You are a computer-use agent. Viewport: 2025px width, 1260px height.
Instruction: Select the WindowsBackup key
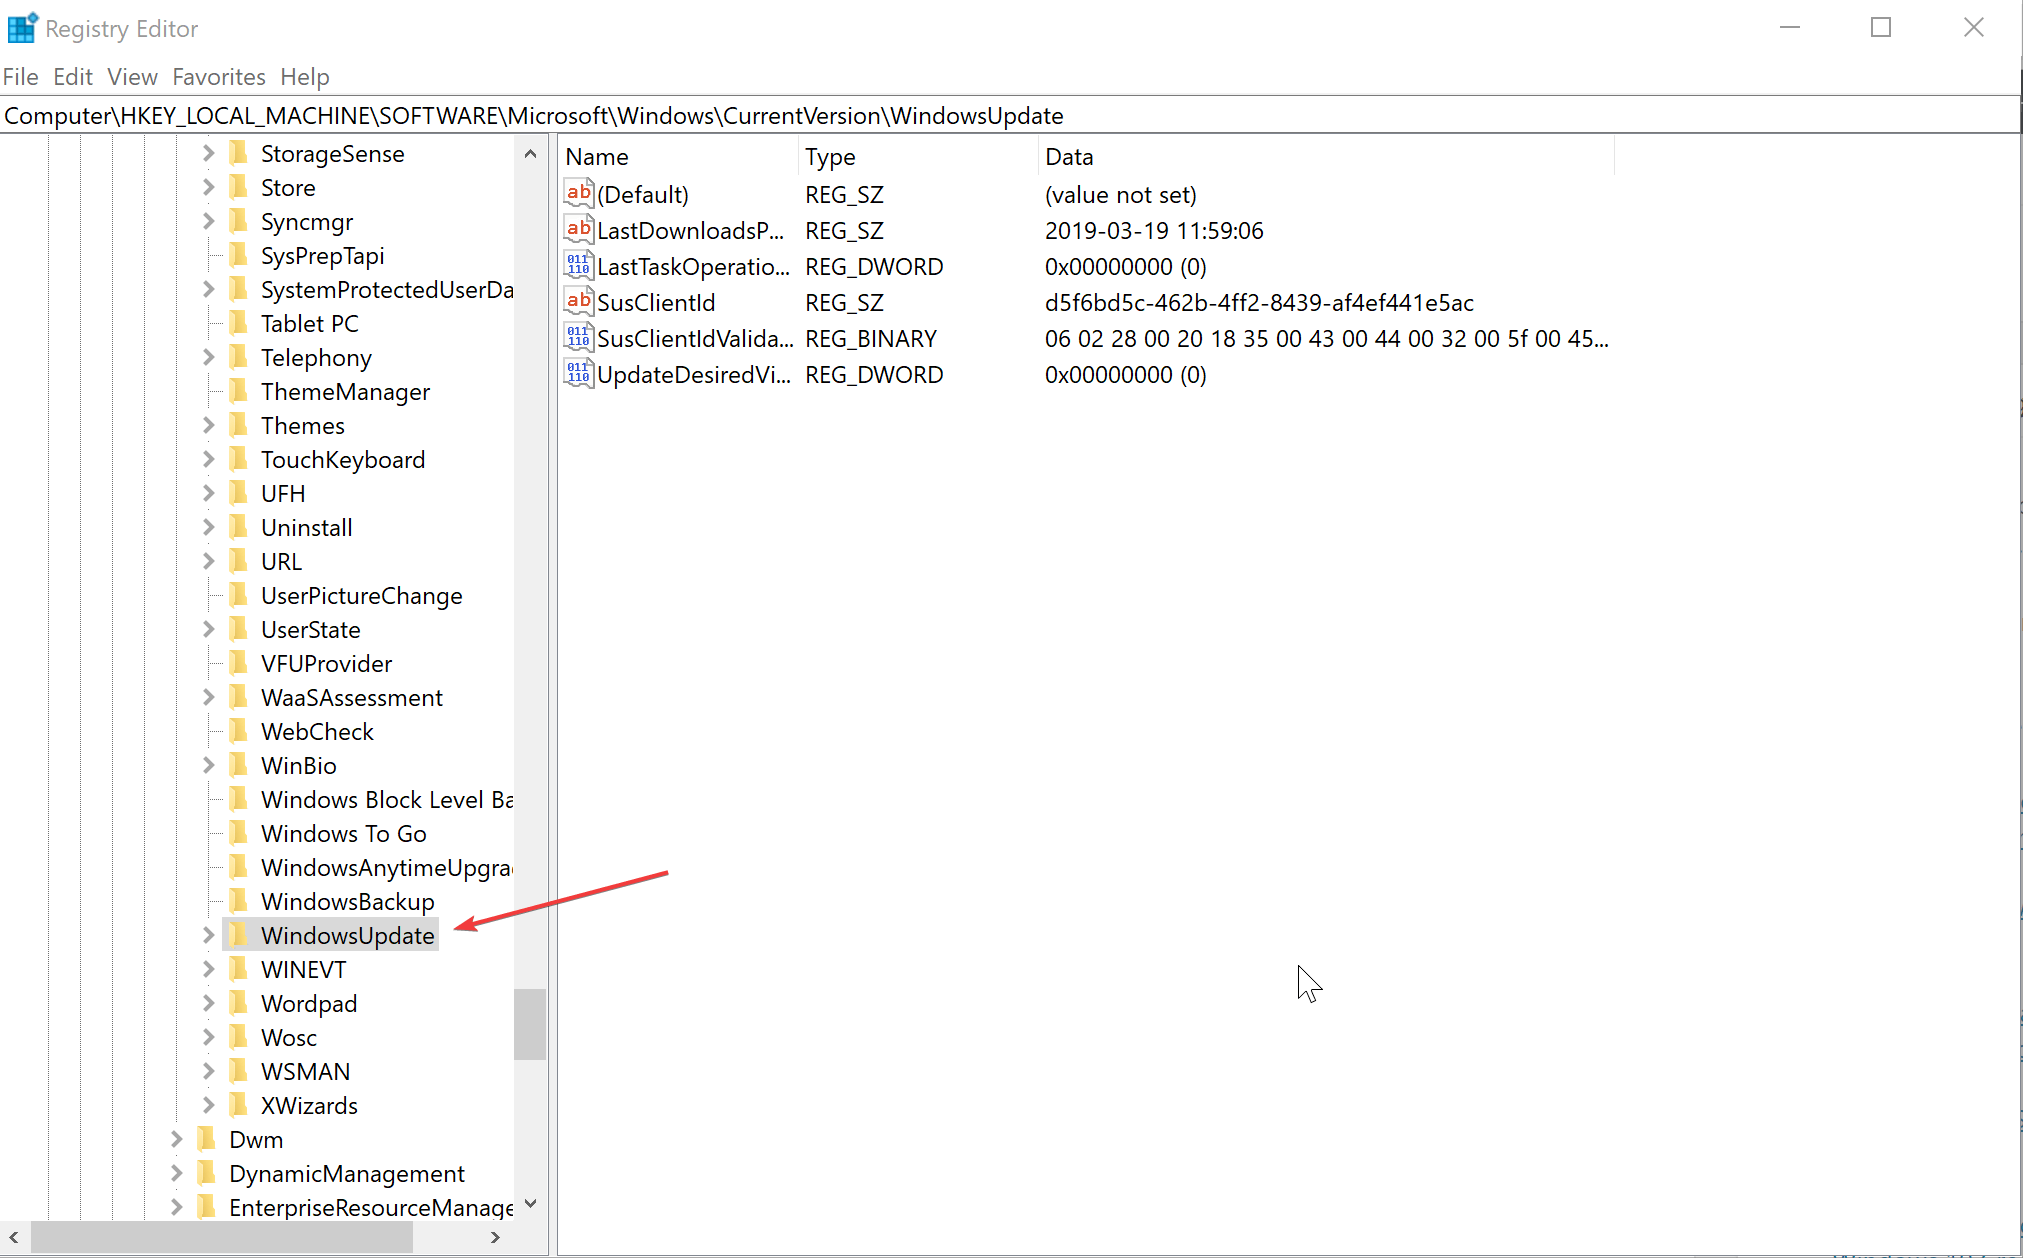coord(347,901)
